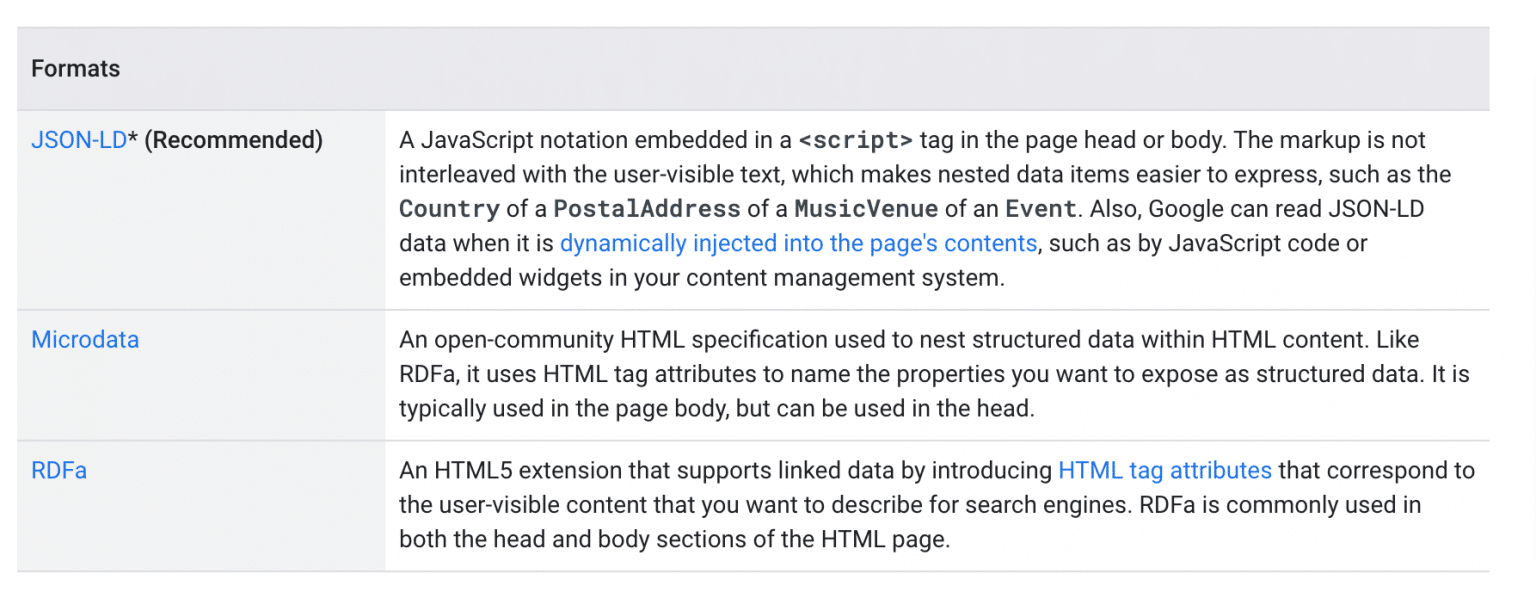Image resolution: width=1536 pixels, height=592 pixels.
Task: Open the JSON-LD format link
Action: [79, 140]
